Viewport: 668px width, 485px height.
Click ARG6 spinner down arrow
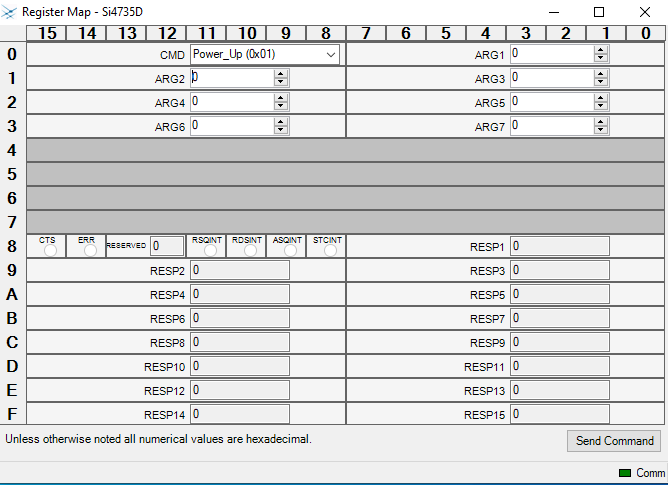280,130
